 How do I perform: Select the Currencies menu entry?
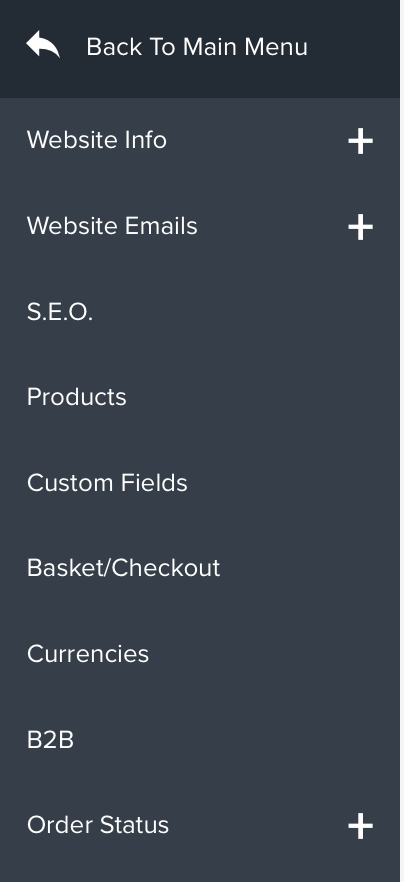coord(88,654)
